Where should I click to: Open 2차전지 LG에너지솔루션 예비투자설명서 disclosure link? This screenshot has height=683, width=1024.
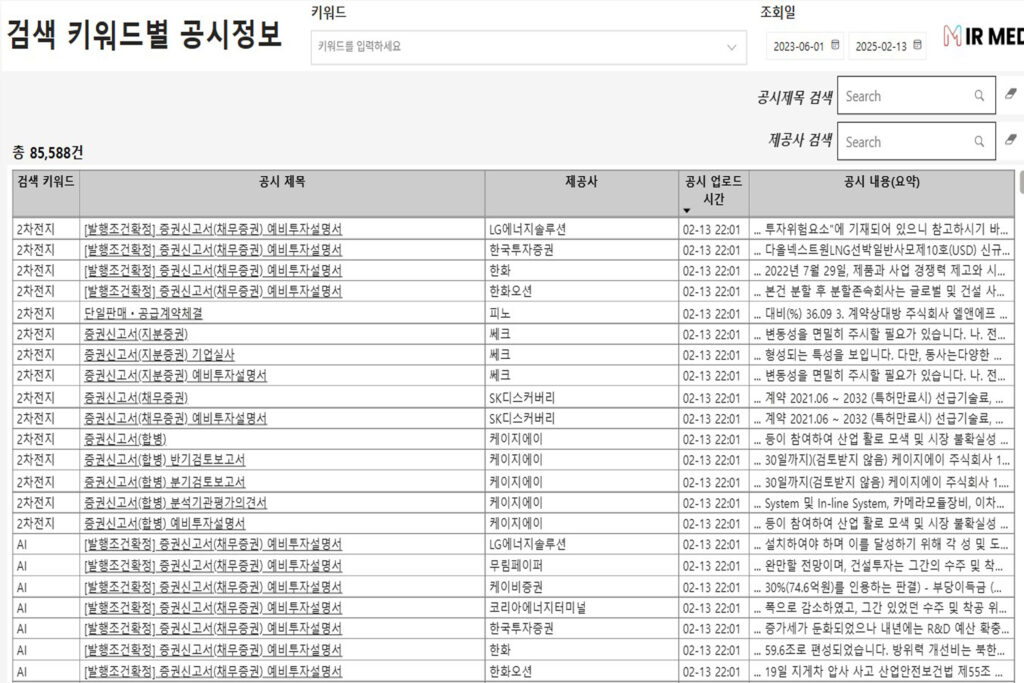(x=213, y=229)
